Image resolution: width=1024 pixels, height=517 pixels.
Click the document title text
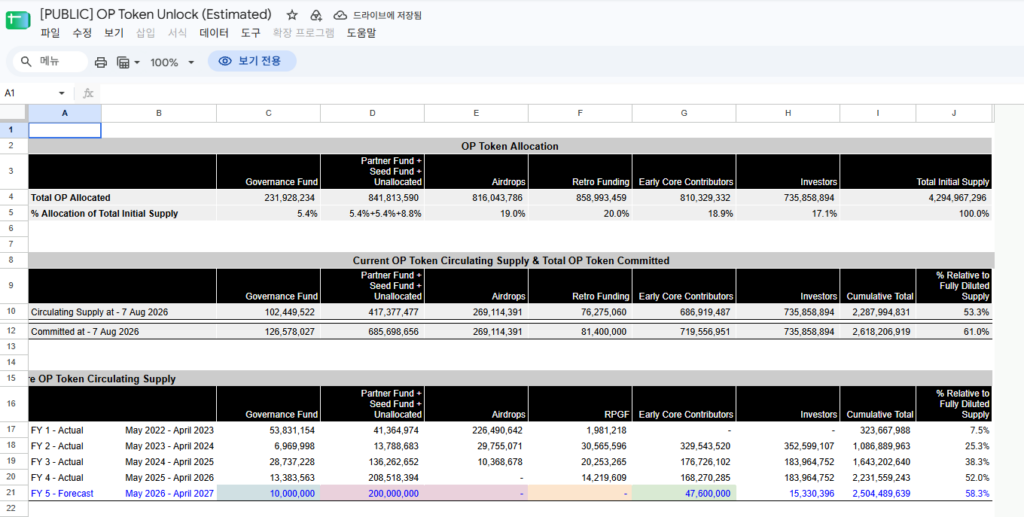[x=155, y=14]
